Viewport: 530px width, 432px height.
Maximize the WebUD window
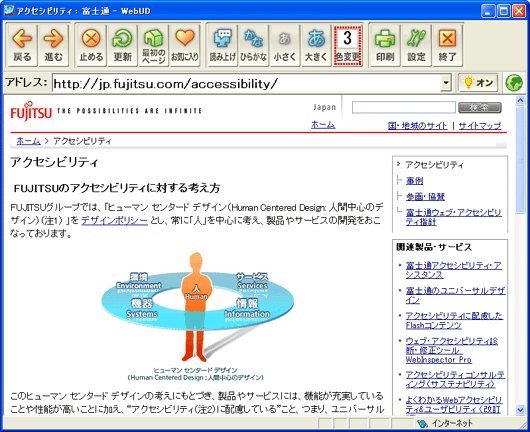click(x=504, y=11)
